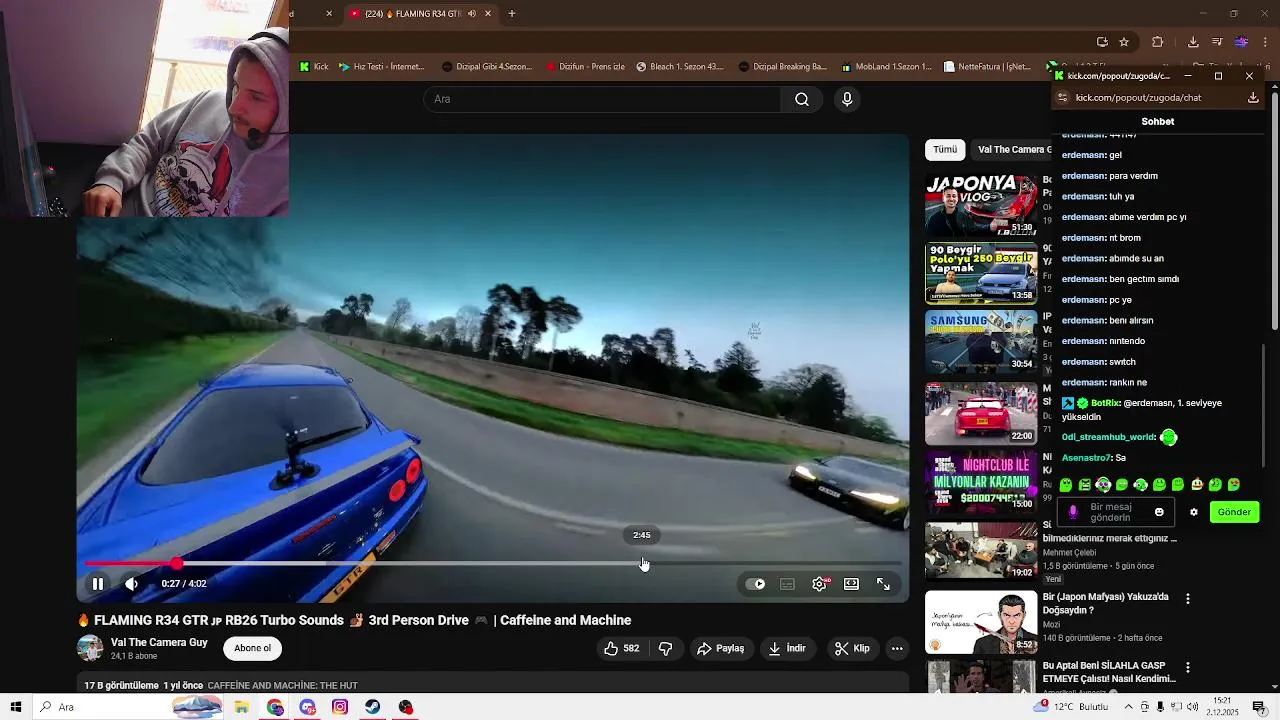The height and width of the screenshot is (720, 1280).
Task: Close the FLAMING R34 GTR tab
Action: coord(488,14)
